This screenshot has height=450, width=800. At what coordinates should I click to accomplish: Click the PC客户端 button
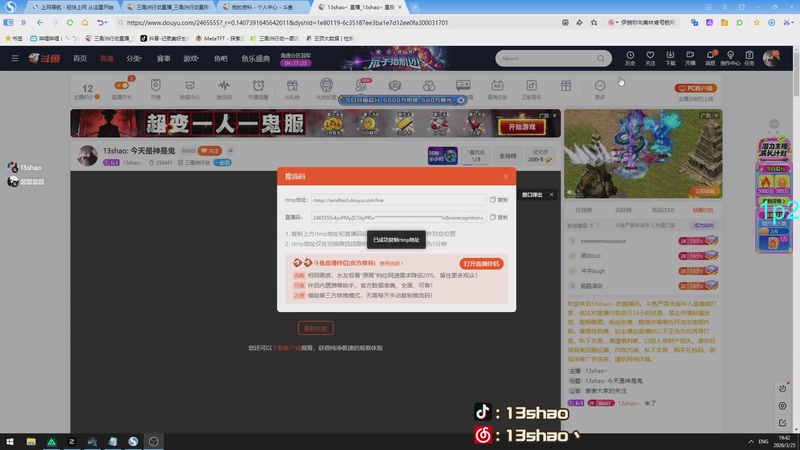pos(695,88)
